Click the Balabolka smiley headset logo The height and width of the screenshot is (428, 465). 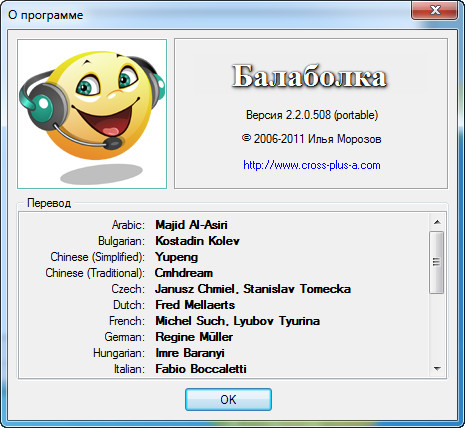click(x=92, y=114)
